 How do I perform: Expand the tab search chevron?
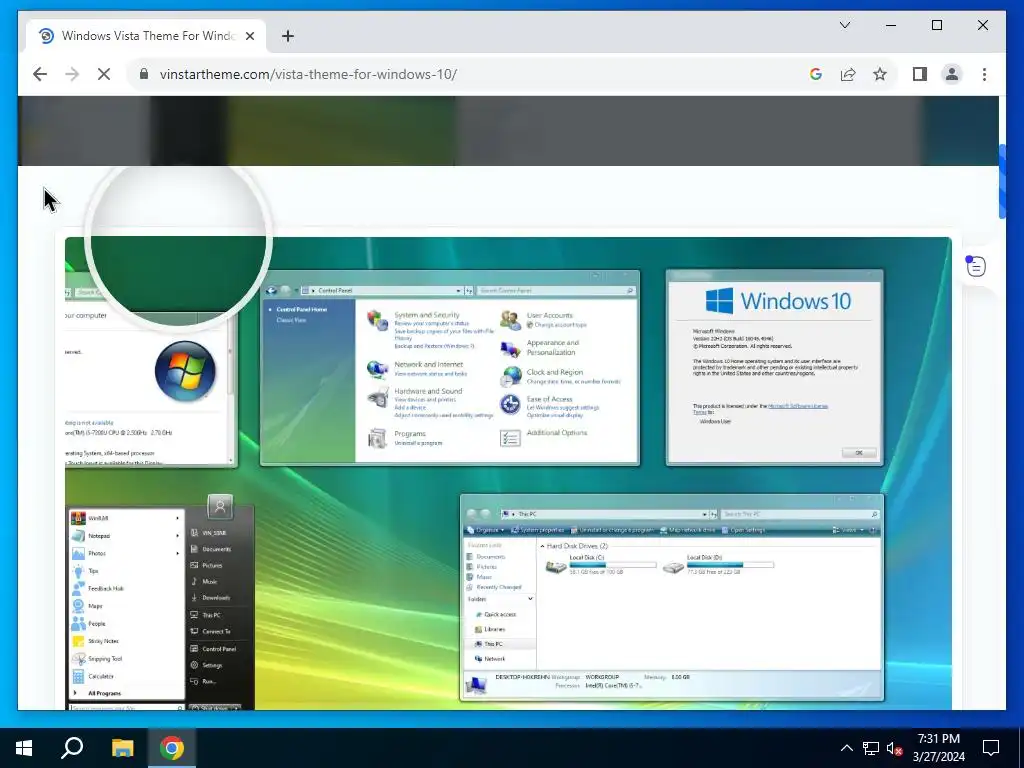coord(844,25)
